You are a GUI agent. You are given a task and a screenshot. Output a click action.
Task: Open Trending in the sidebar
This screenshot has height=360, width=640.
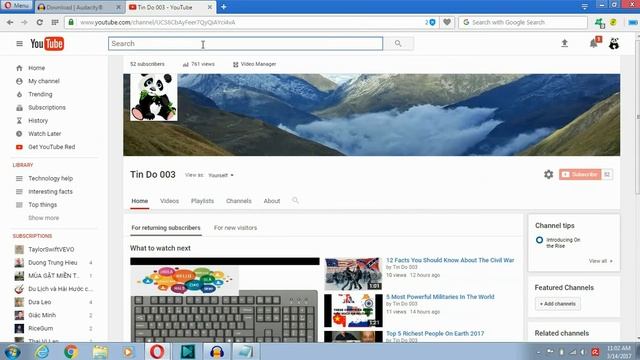pos(40,94)
